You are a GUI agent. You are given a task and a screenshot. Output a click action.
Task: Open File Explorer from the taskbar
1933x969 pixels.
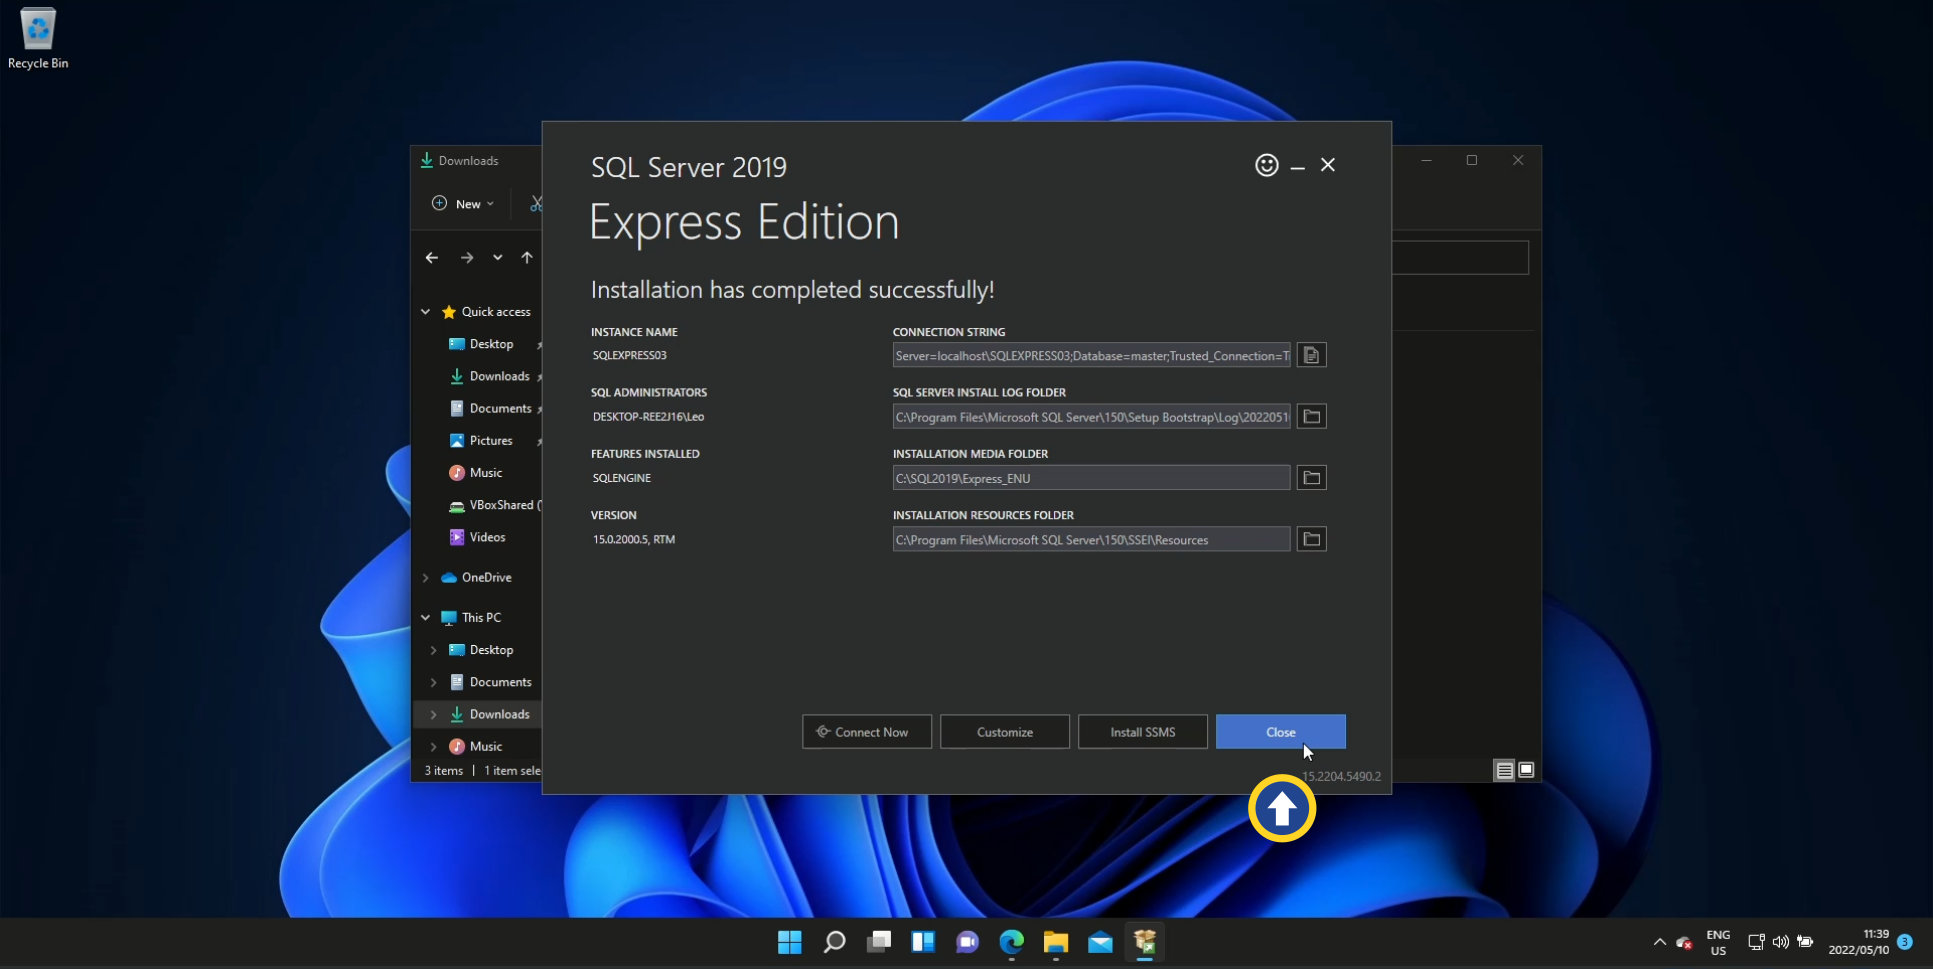1056,942
